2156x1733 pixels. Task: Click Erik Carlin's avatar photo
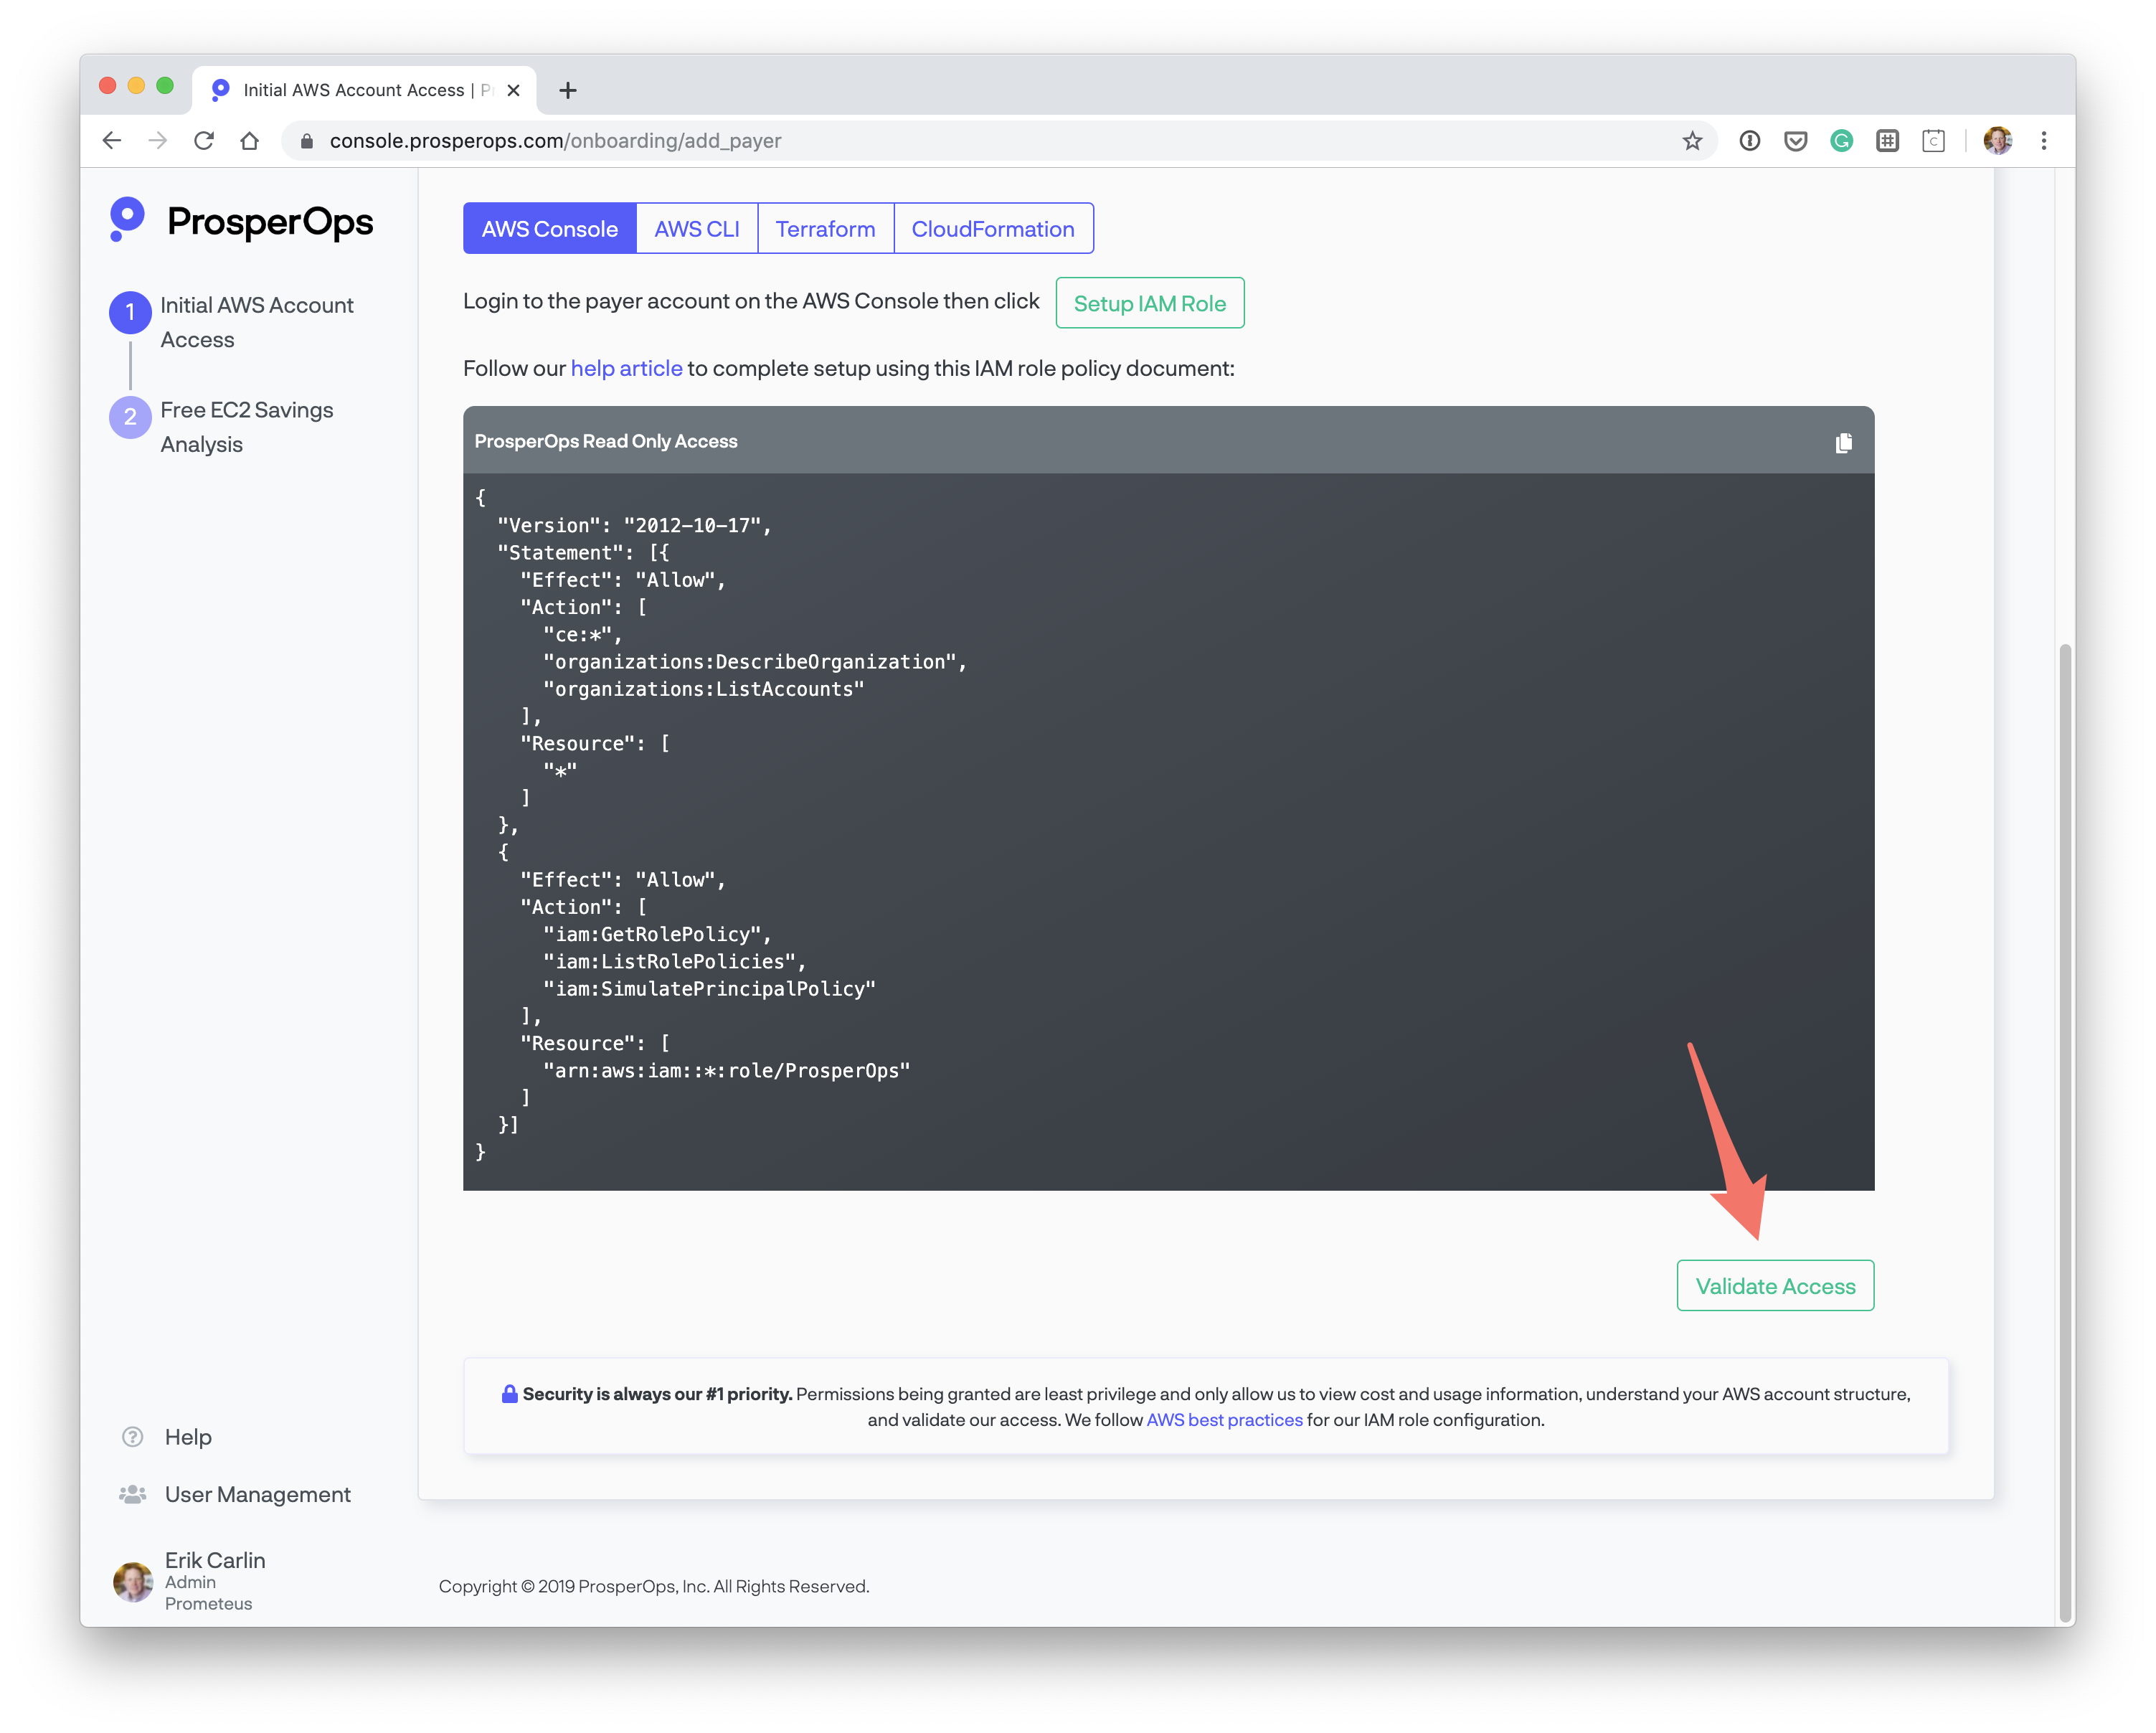coord(133,1581)
